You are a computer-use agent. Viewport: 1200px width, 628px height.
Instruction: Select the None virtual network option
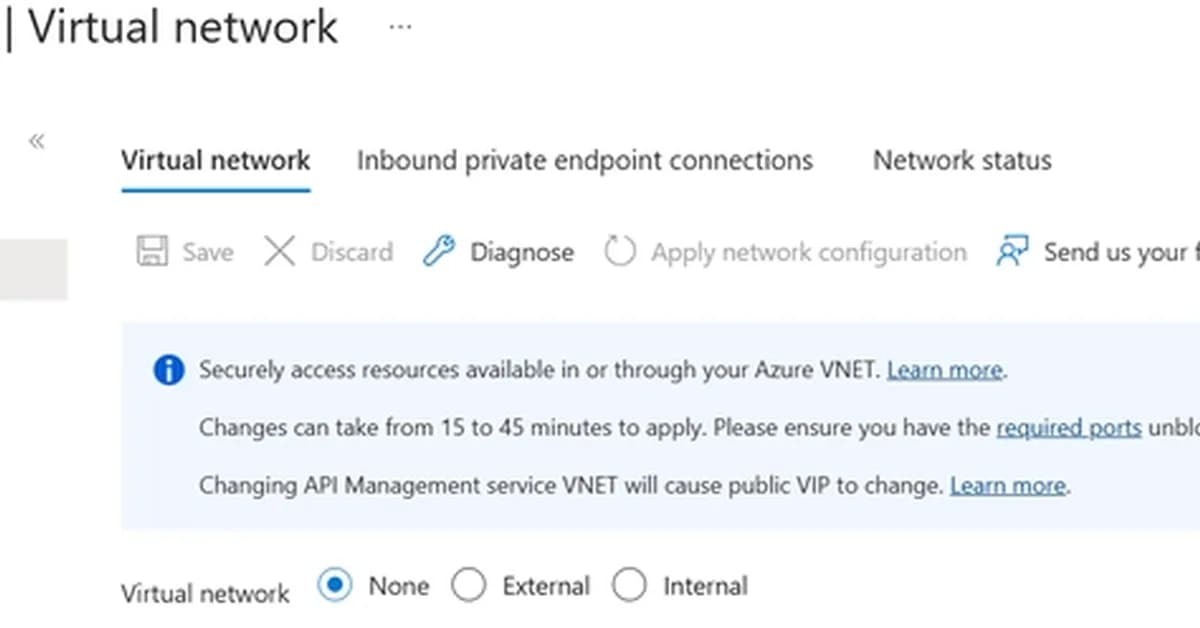click(337, 585)
